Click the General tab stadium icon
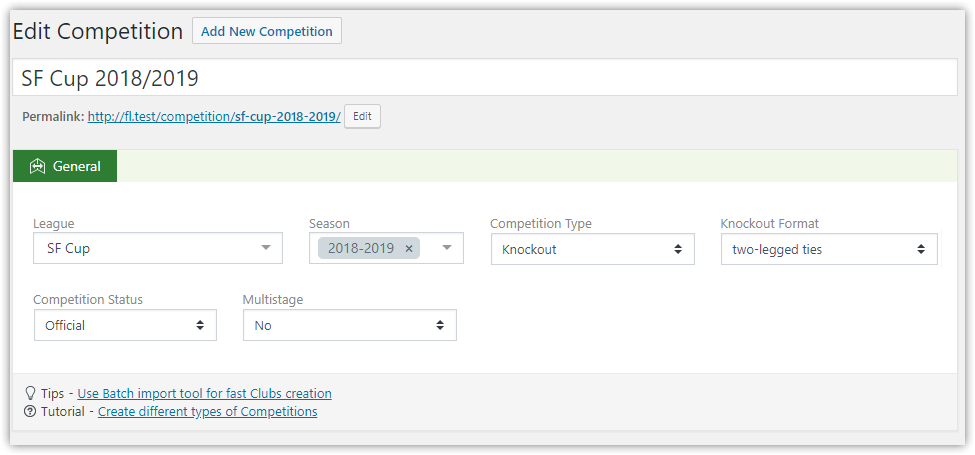This screenshot has height=455, width=975. [x=38, y=166]
